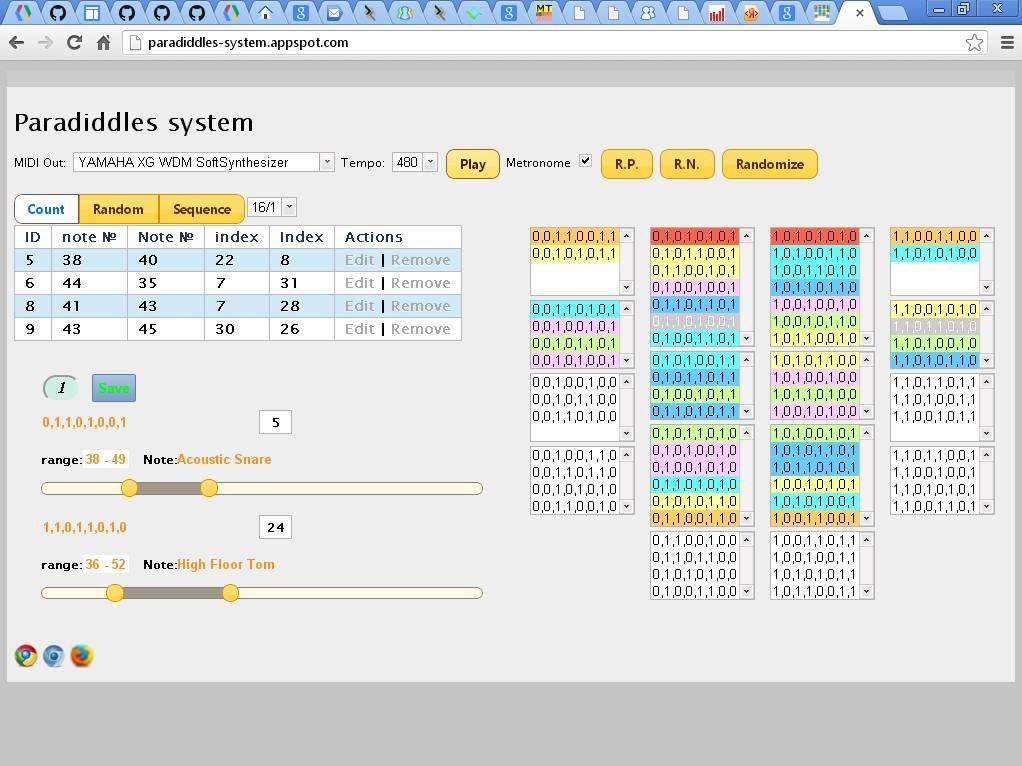Click the Chrome browser logo icon
The width and height of the screenshot is (1022, 766).
[26, 655]
